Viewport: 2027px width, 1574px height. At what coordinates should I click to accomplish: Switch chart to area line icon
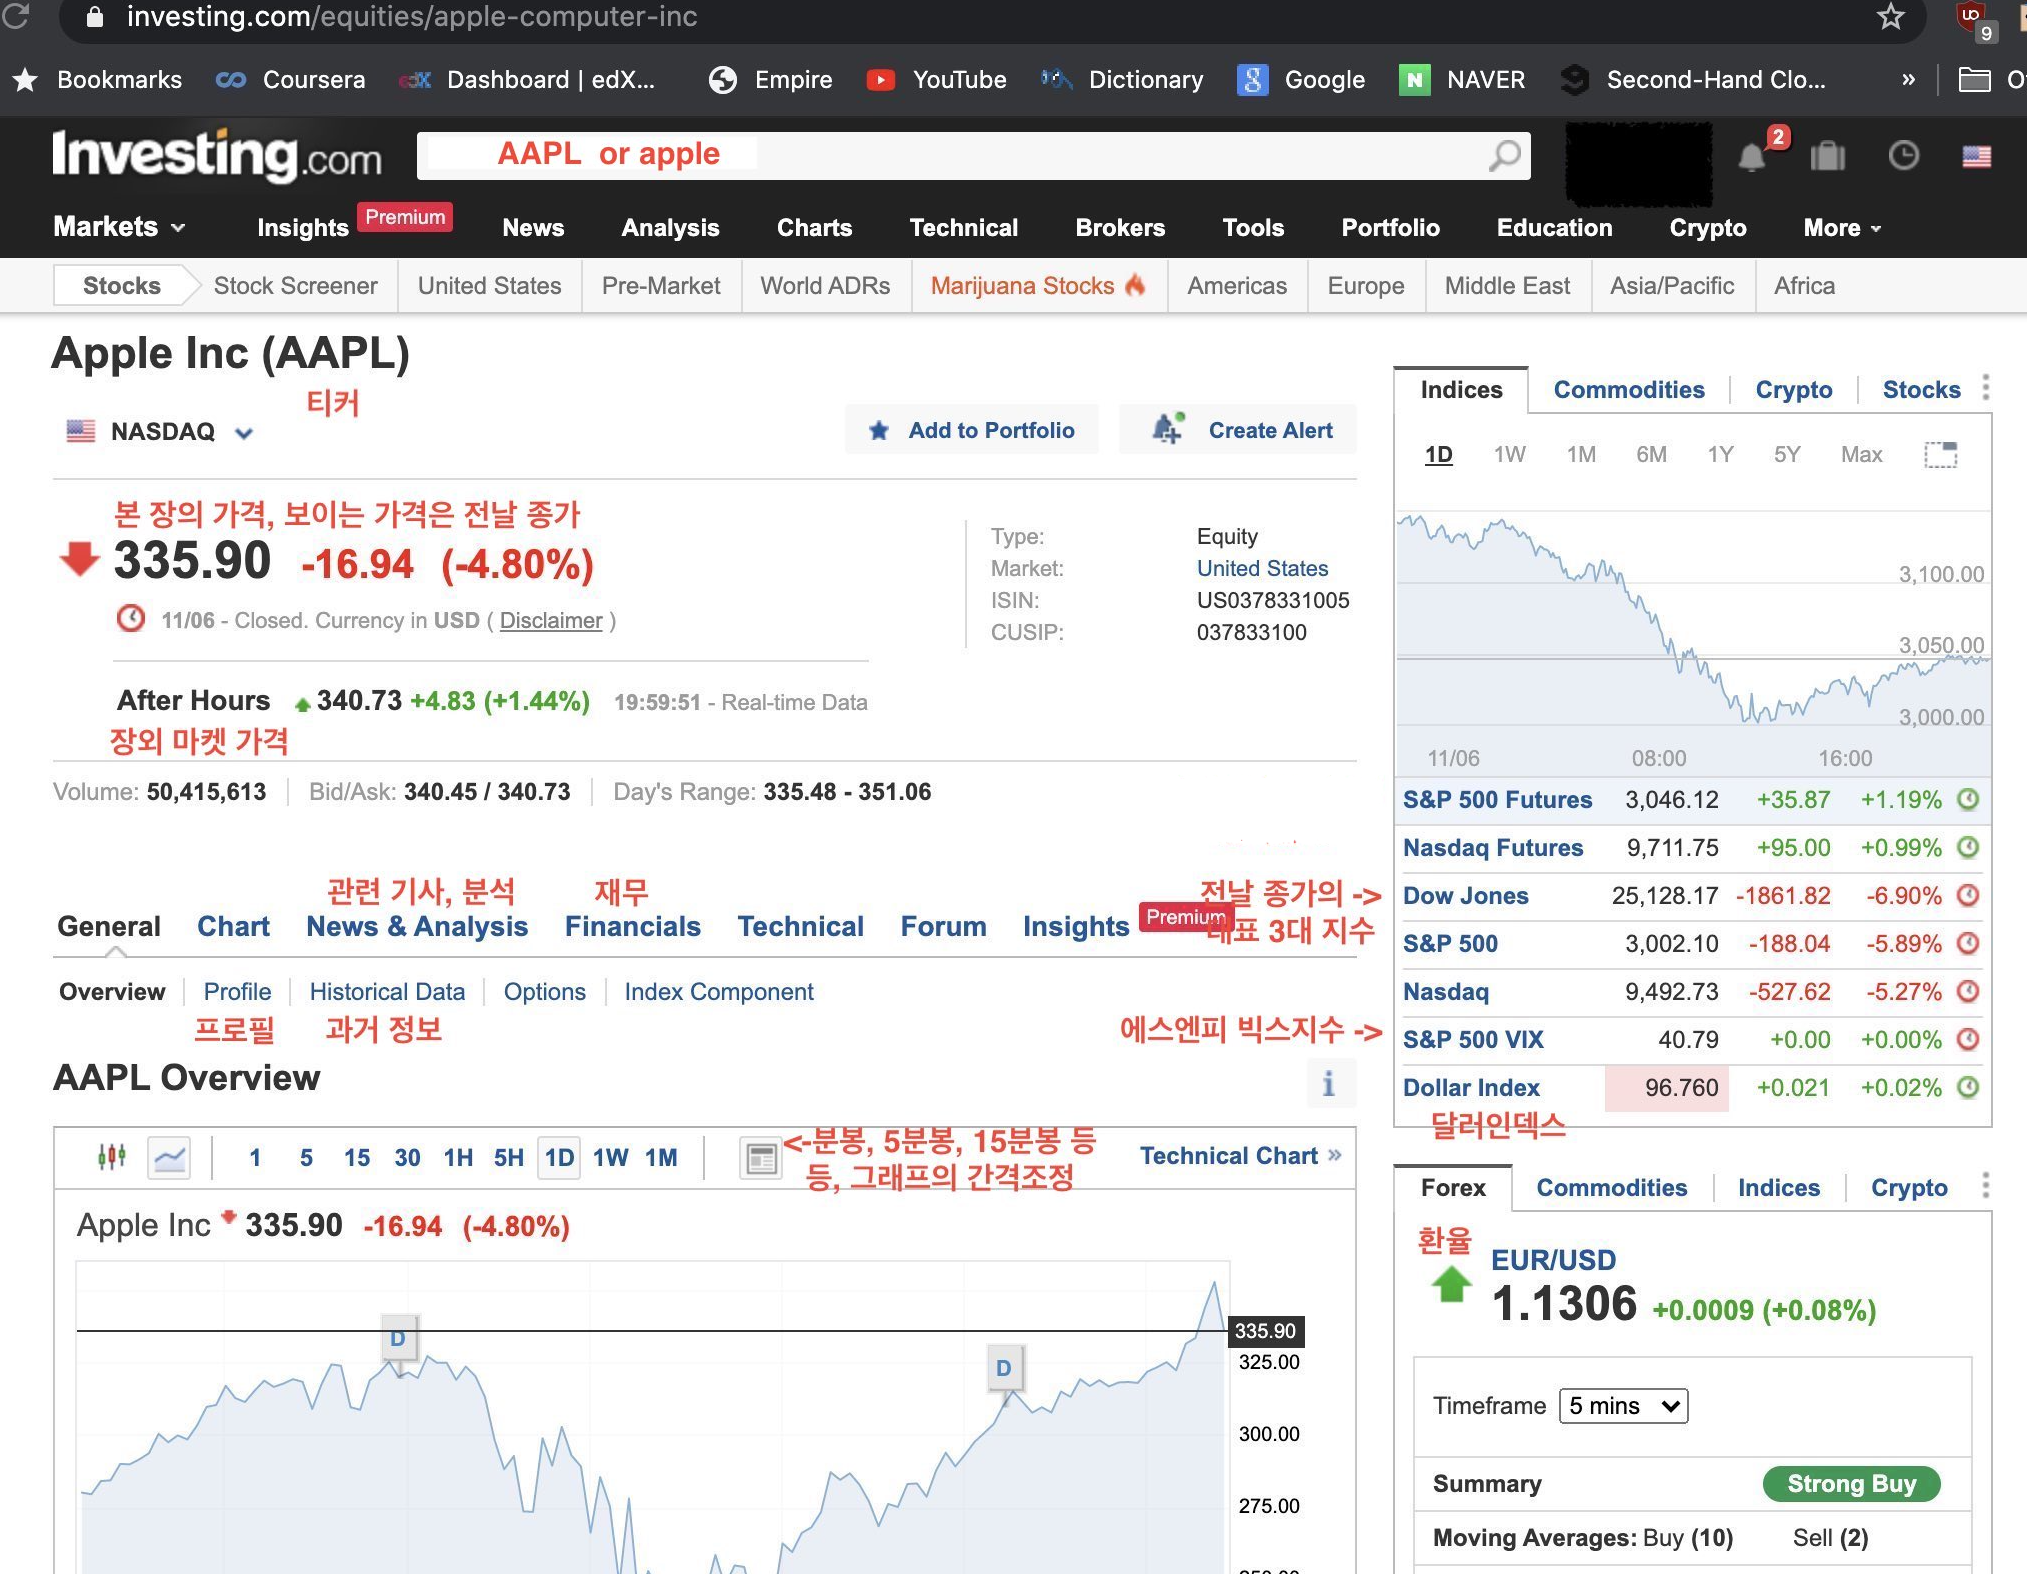coord(169,1158)
